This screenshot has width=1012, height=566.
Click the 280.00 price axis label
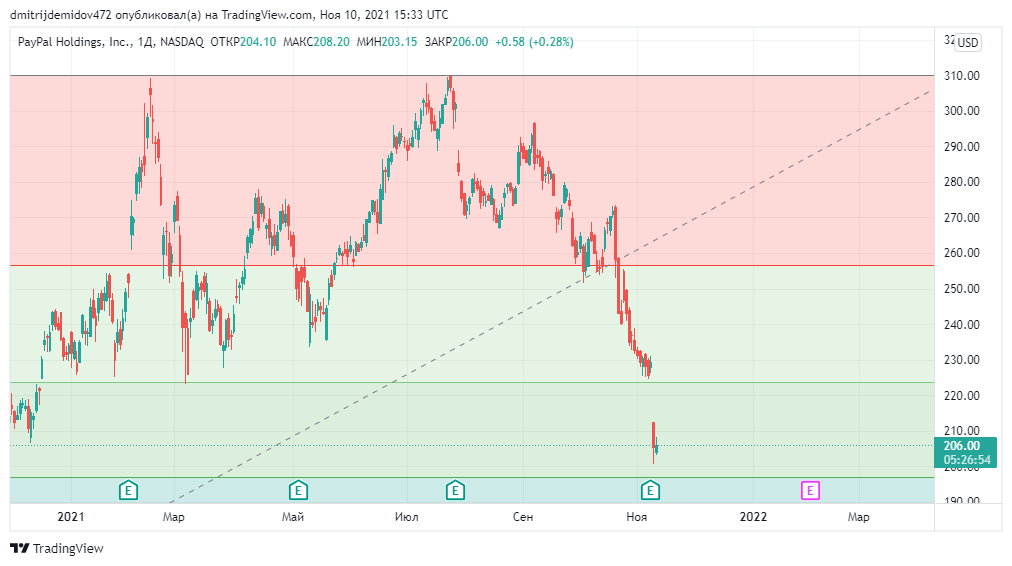click(x=962, y=182)
